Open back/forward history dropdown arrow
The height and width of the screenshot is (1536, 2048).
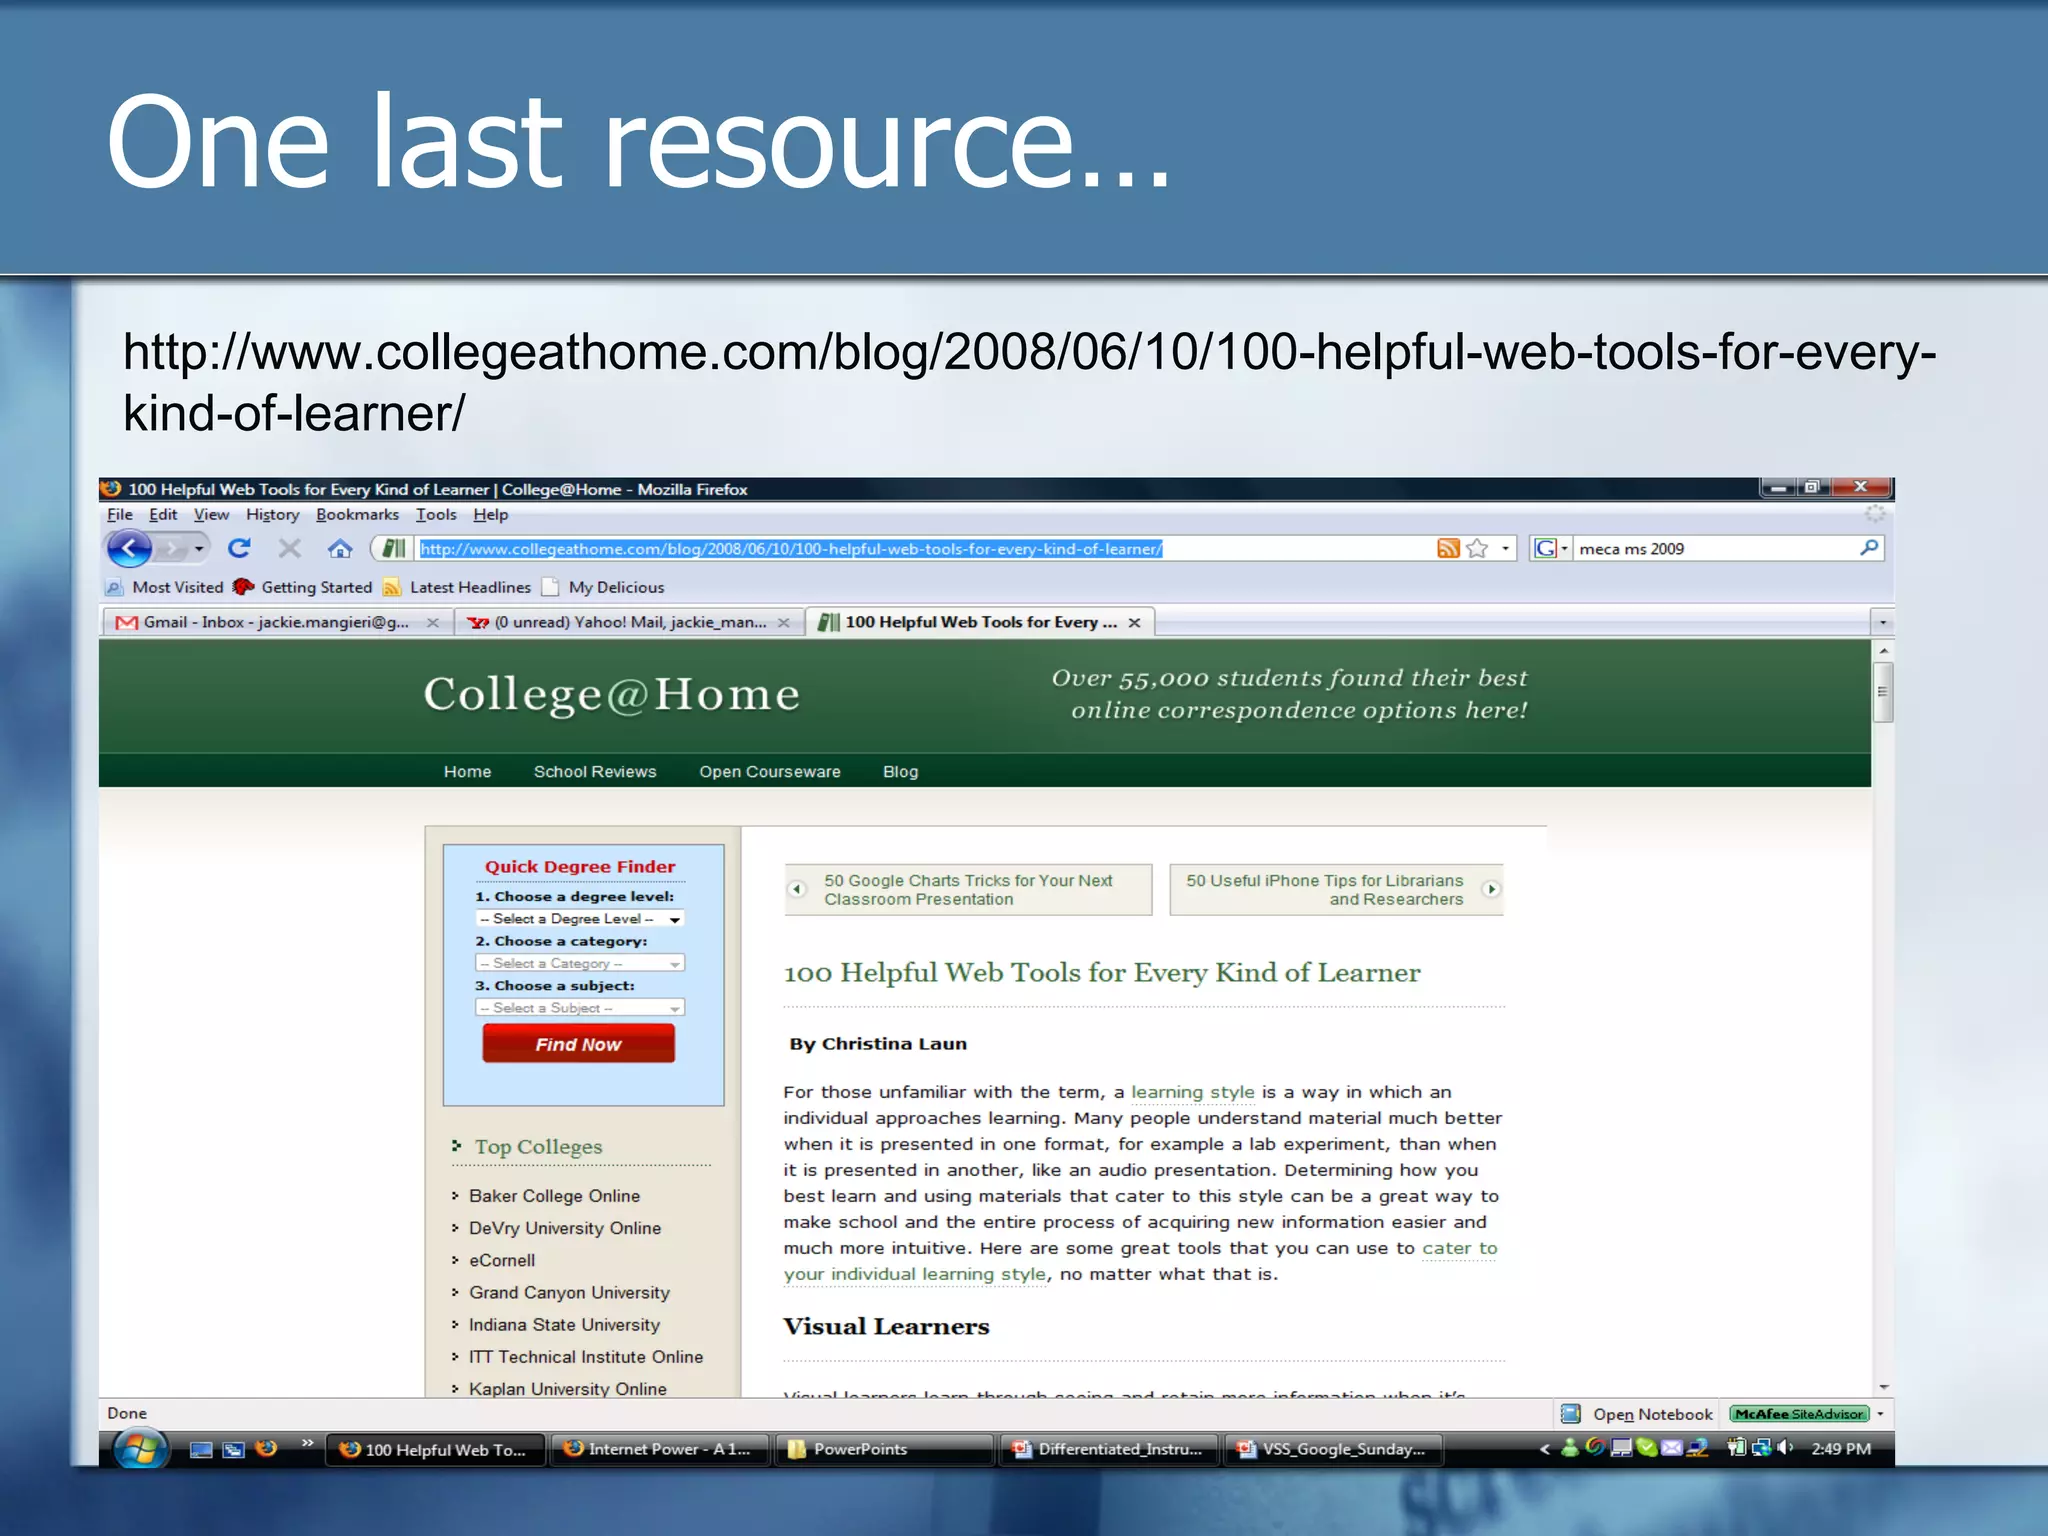199,548
